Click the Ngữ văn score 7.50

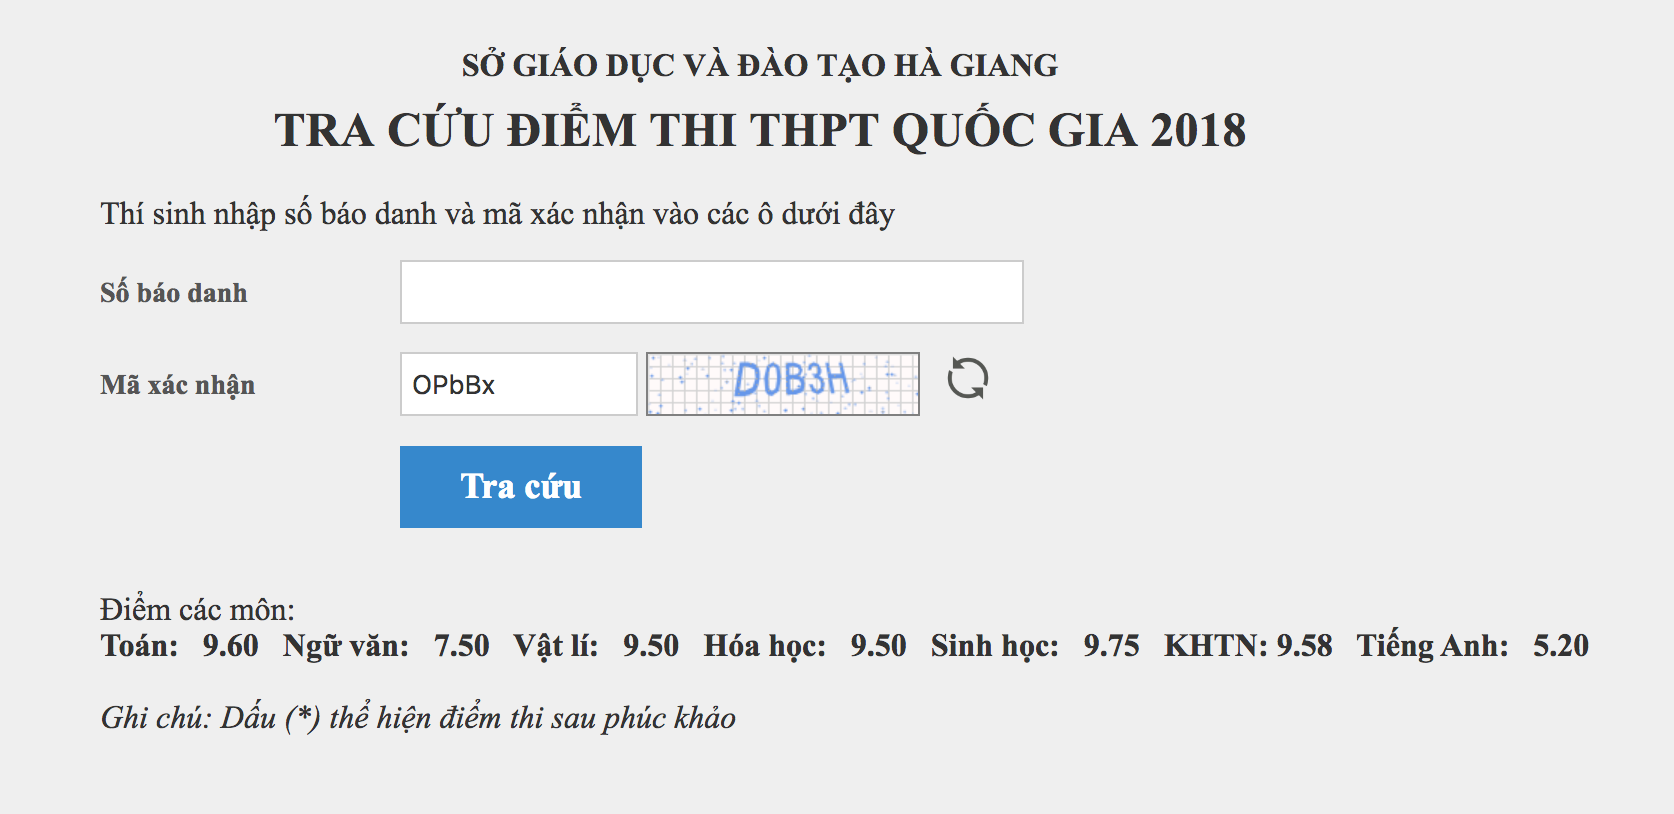click(462, 646)
